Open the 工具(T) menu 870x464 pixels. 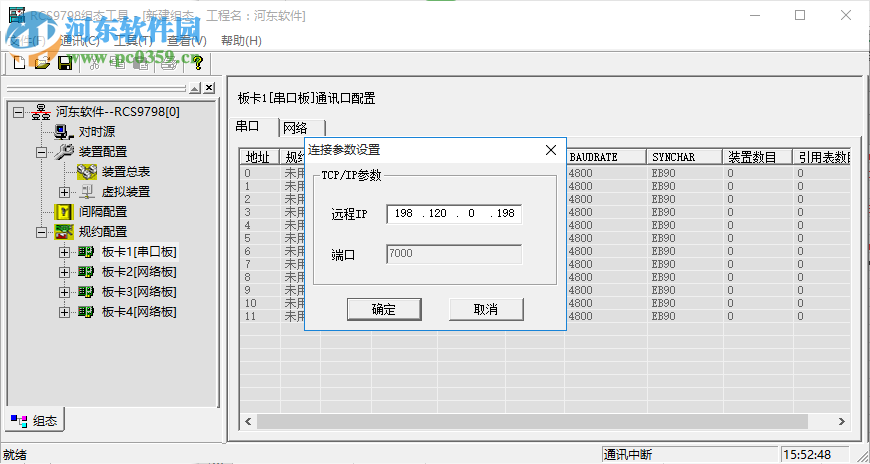click(134, 41)
